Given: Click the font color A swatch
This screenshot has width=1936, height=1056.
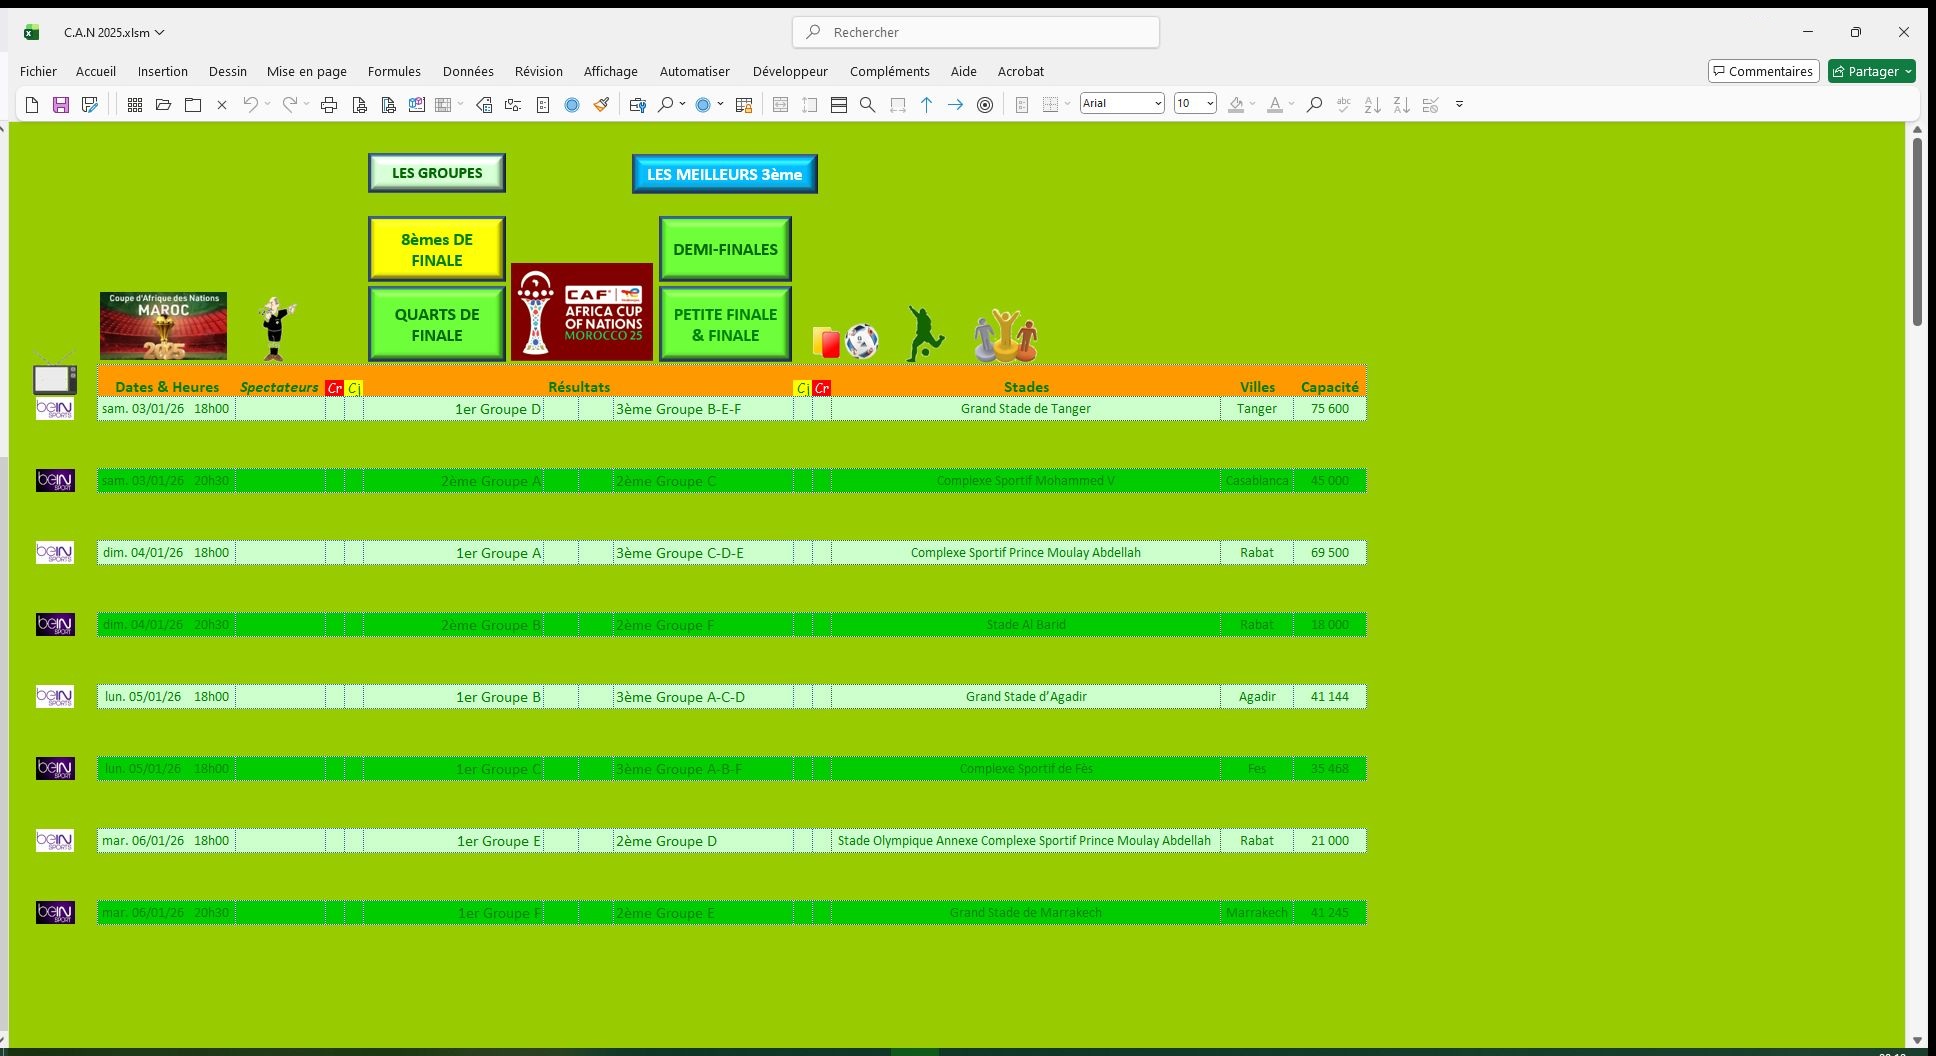Looking at the screenshot, I should (1274, 105).
